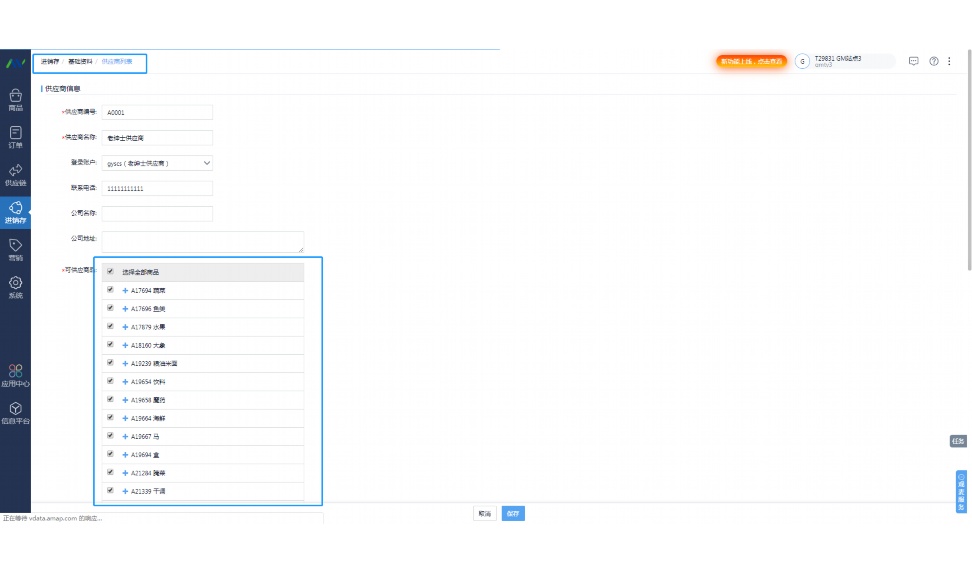Expand the A21339 row plus icon
The height and width of the screenshot is (573, 972).
click(x=125, y=491)
